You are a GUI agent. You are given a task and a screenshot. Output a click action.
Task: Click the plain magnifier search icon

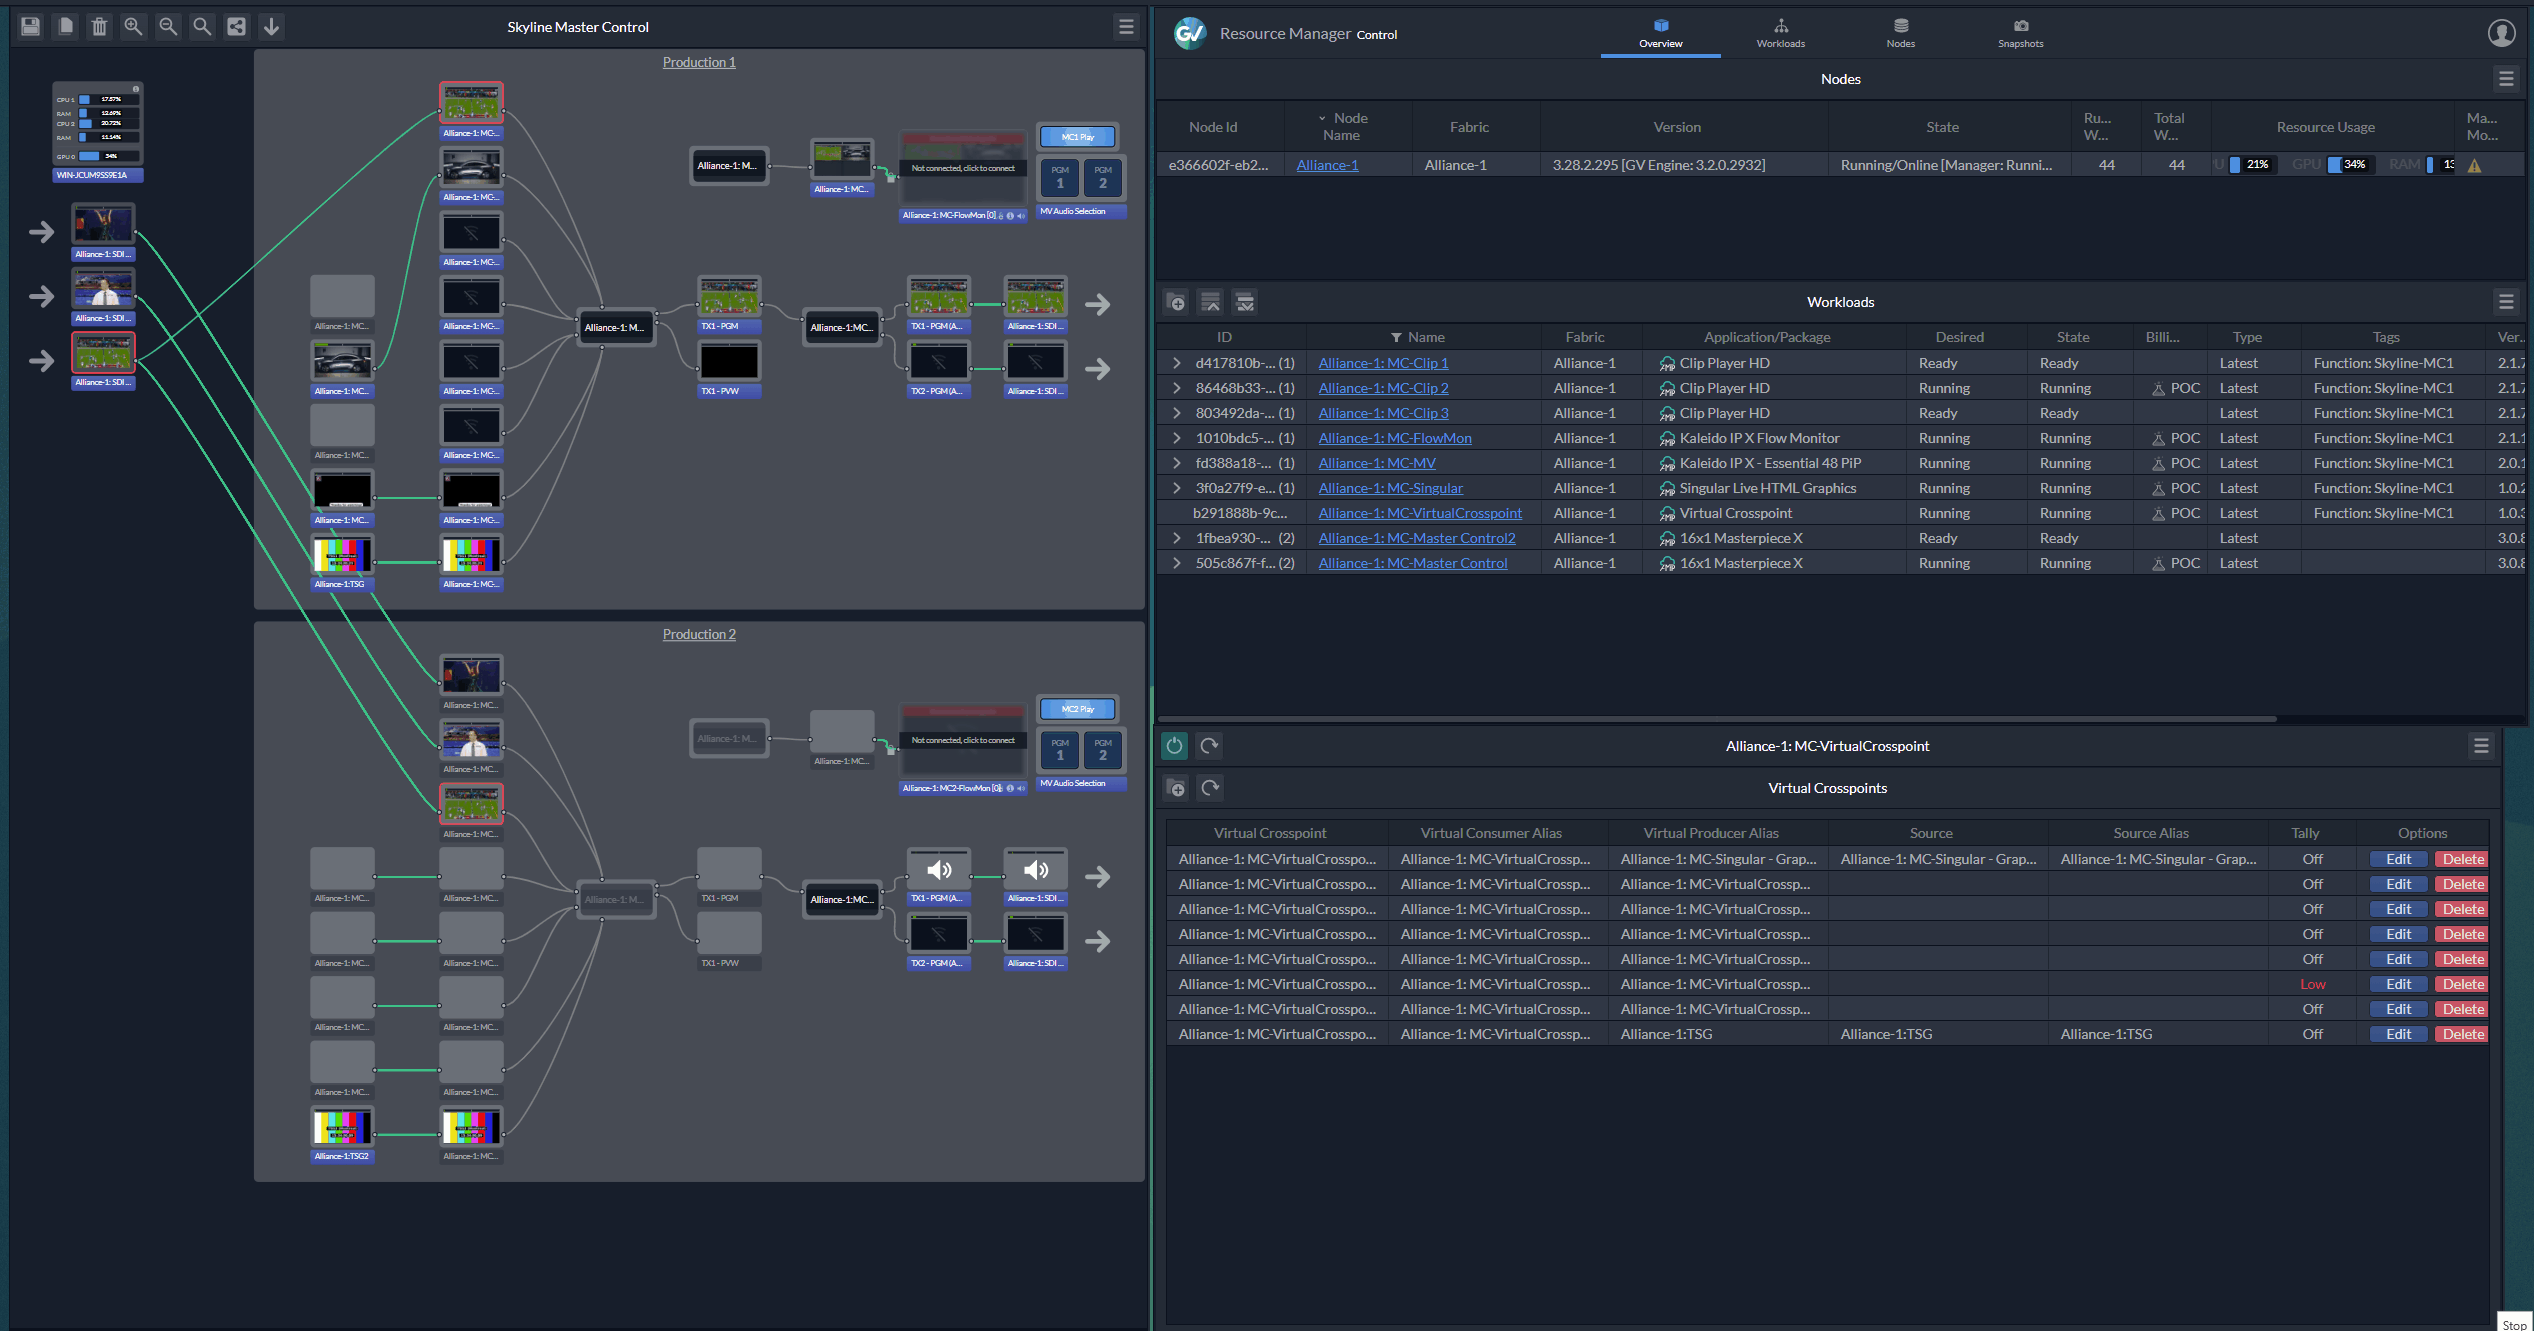202,26
